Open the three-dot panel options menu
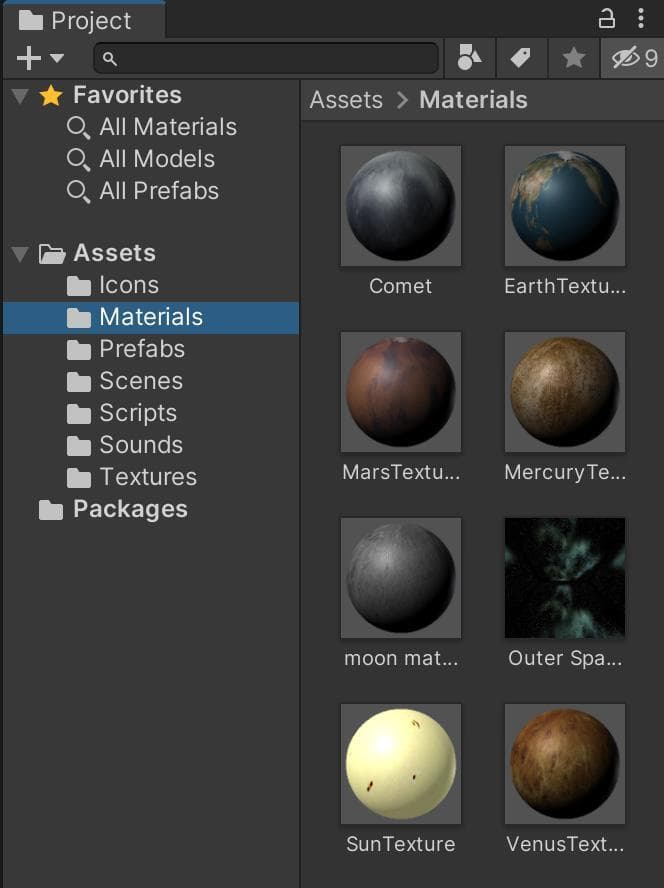 (641, 19)
